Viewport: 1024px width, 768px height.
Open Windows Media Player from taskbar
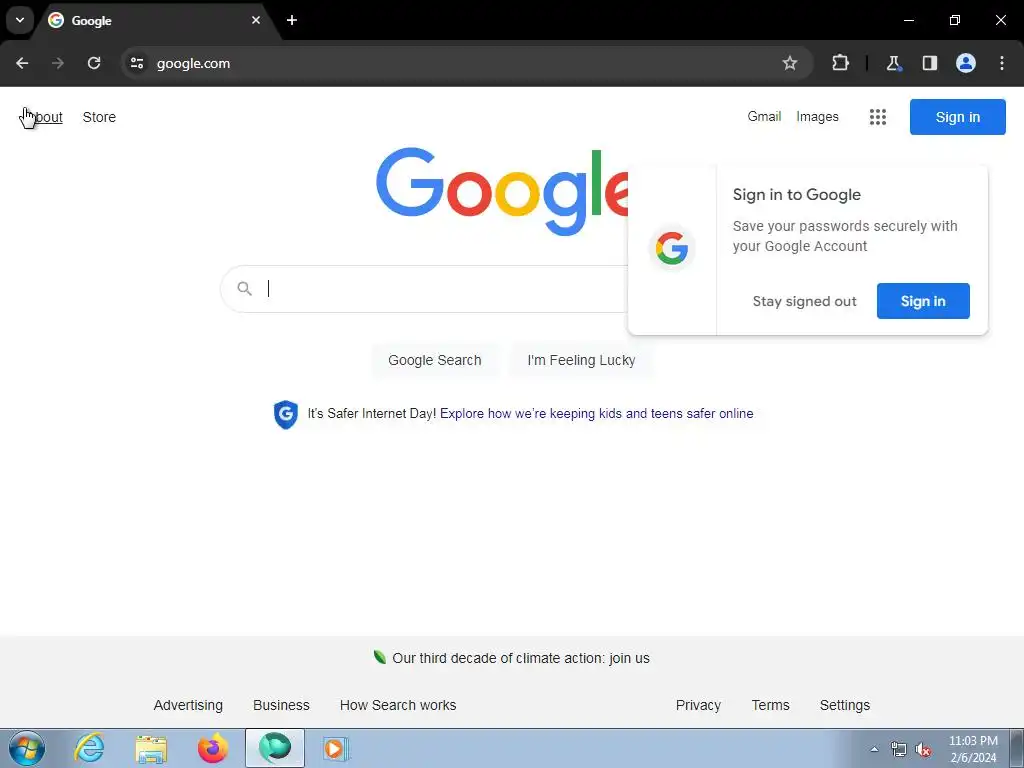(x=336, y=748)
